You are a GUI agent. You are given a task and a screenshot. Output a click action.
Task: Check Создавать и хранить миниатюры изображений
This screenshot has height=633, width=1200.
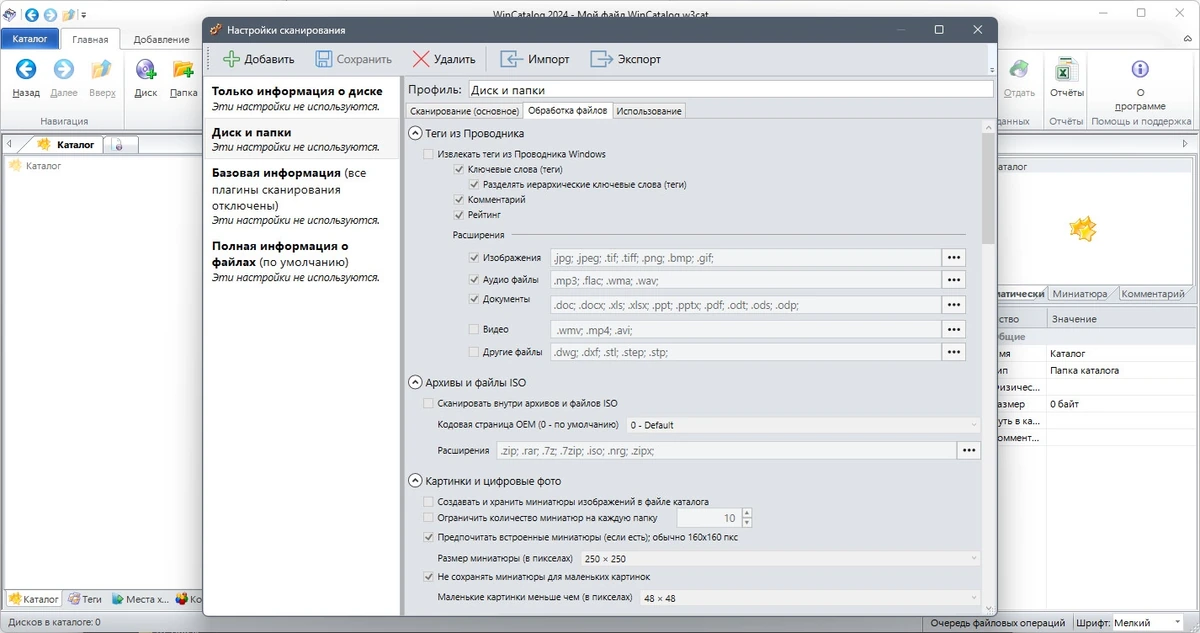point(429,502)
